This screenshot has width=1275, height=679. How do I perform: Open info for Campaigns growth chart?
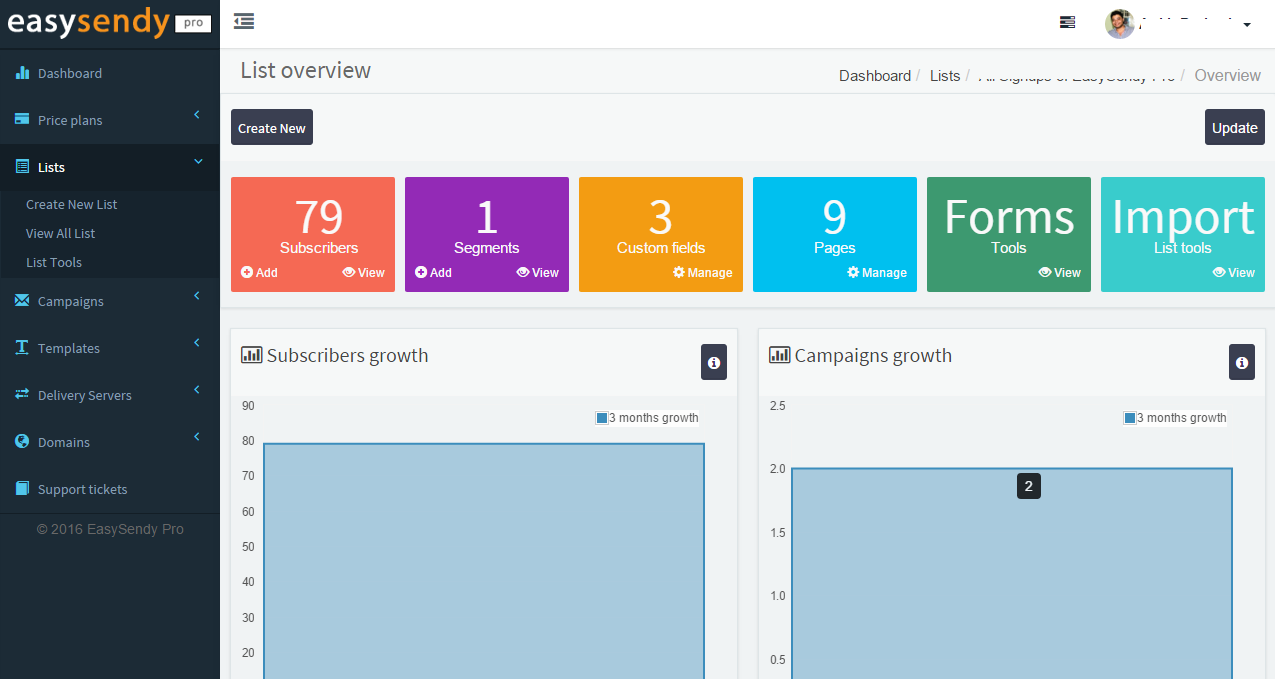point(1241,362)
